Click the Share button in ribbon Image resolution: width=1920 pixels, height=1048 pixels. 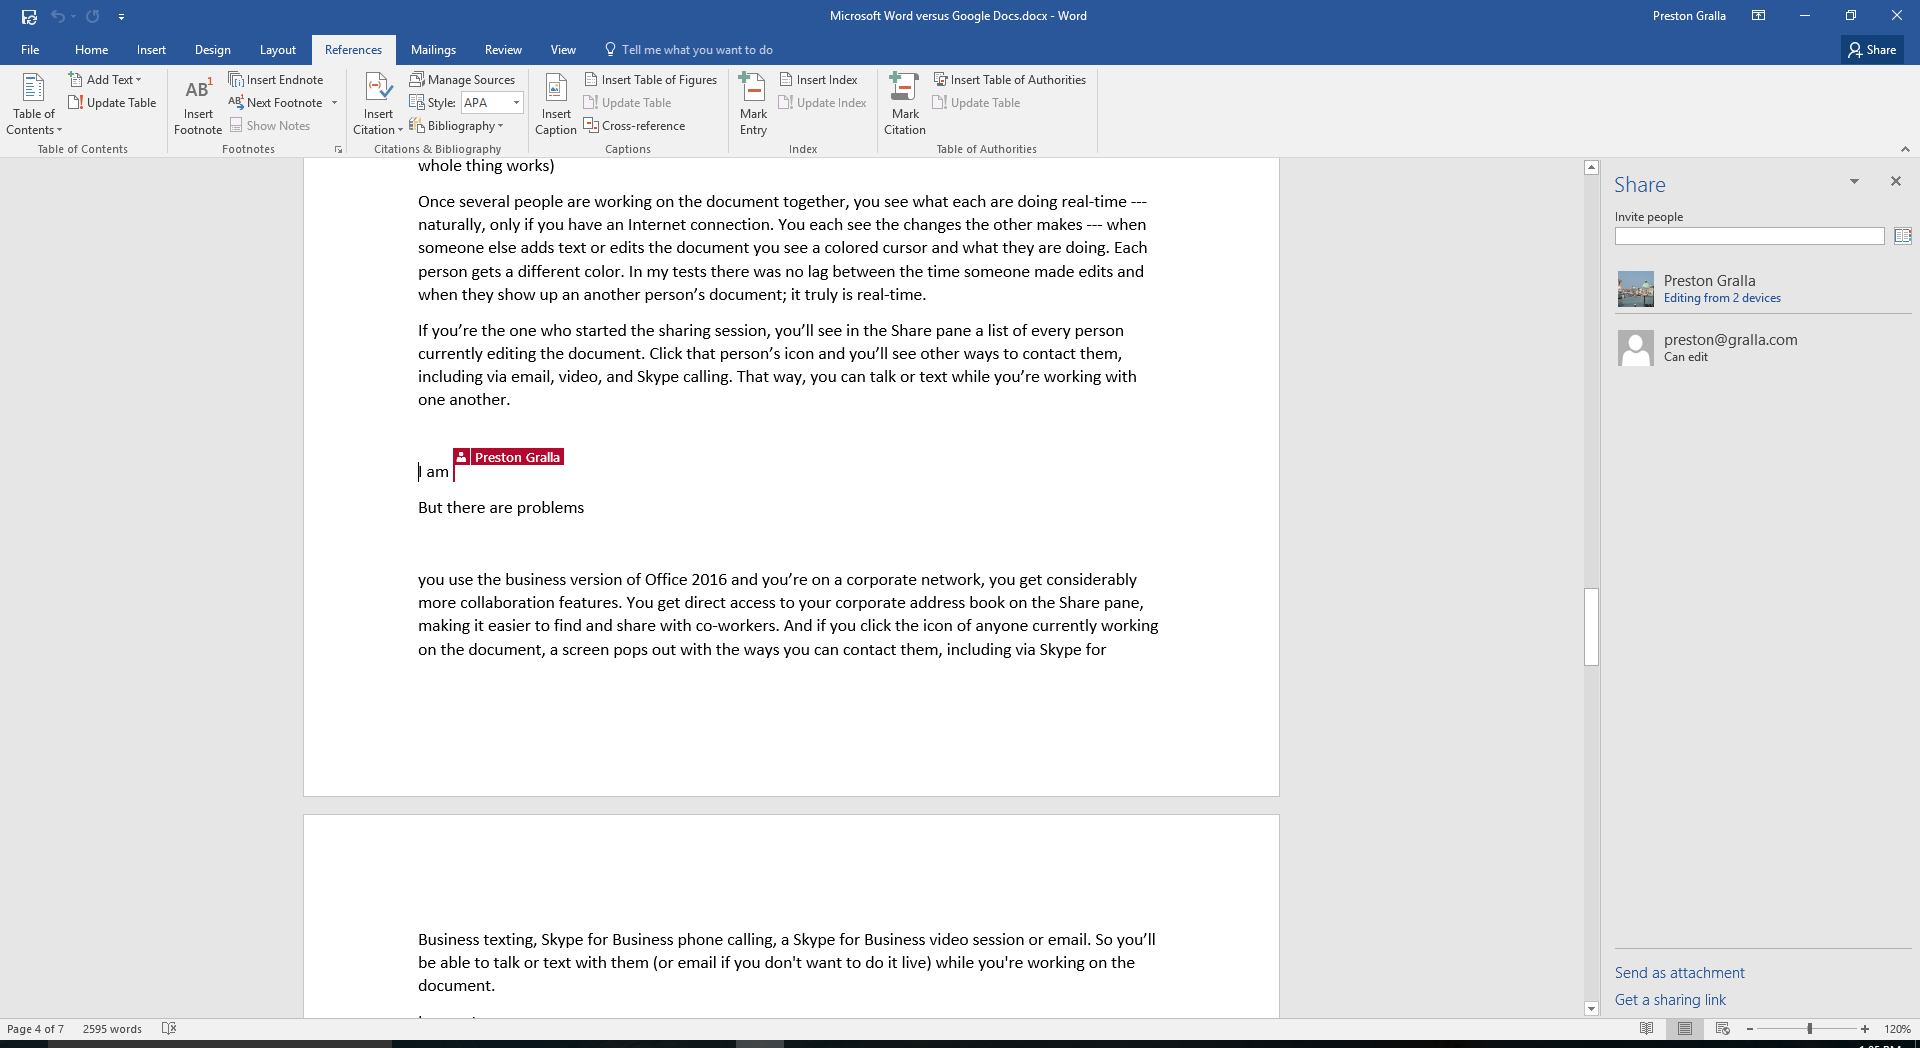click(1872, 49)
